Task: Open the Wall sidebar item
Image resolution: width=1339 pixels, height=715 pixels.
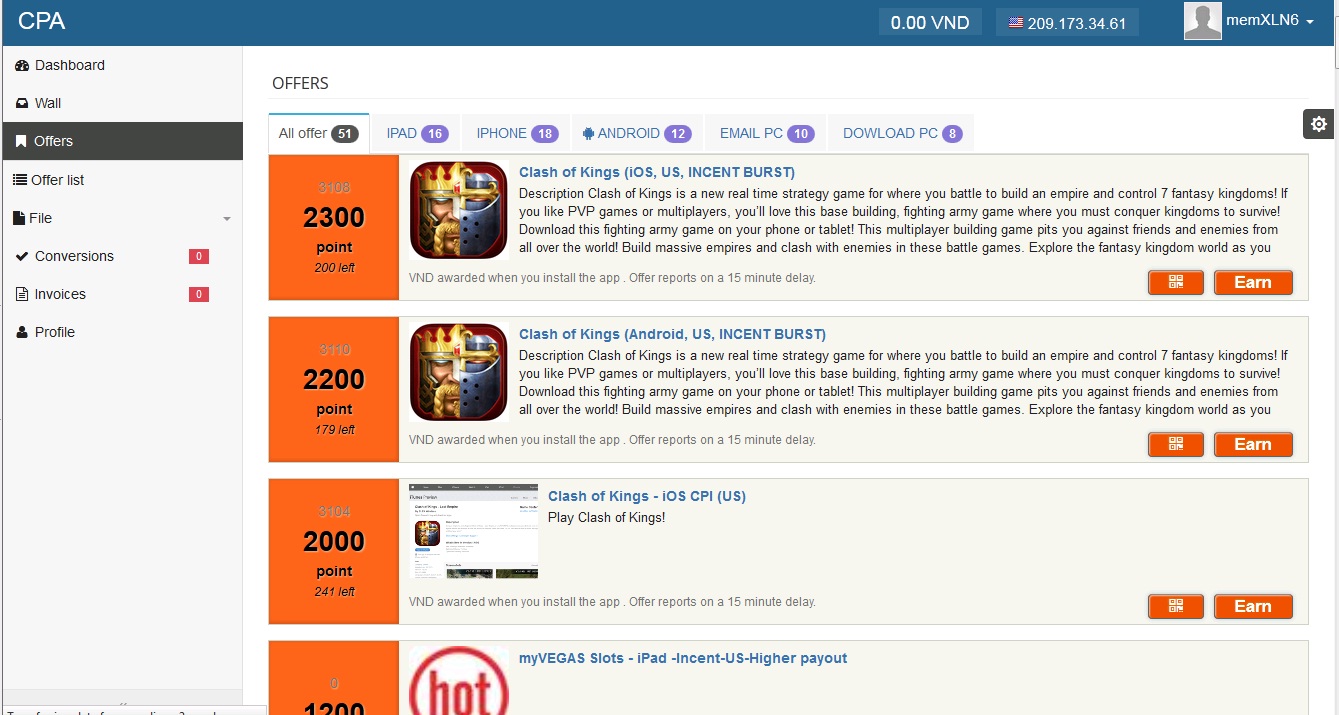Action: tap(122, 103)
